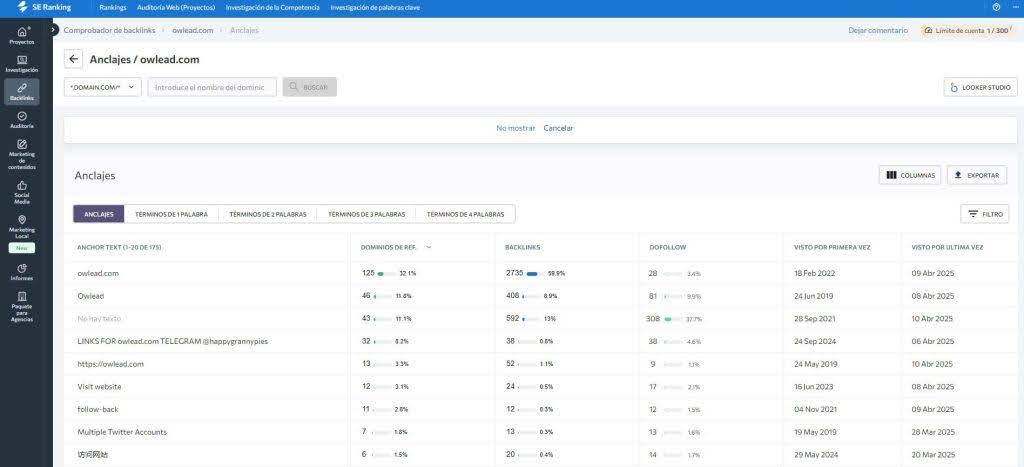The width and height of the screenshot is (1024, 467).
Task: Click the 32.1% referring domains bar
Action: (x=386, y=274)
